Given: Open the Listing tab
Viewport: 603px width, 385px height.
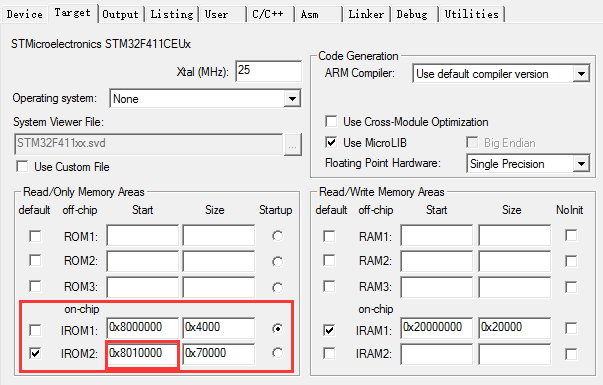Looking at the screenshot, I should [x=172, y=14].
